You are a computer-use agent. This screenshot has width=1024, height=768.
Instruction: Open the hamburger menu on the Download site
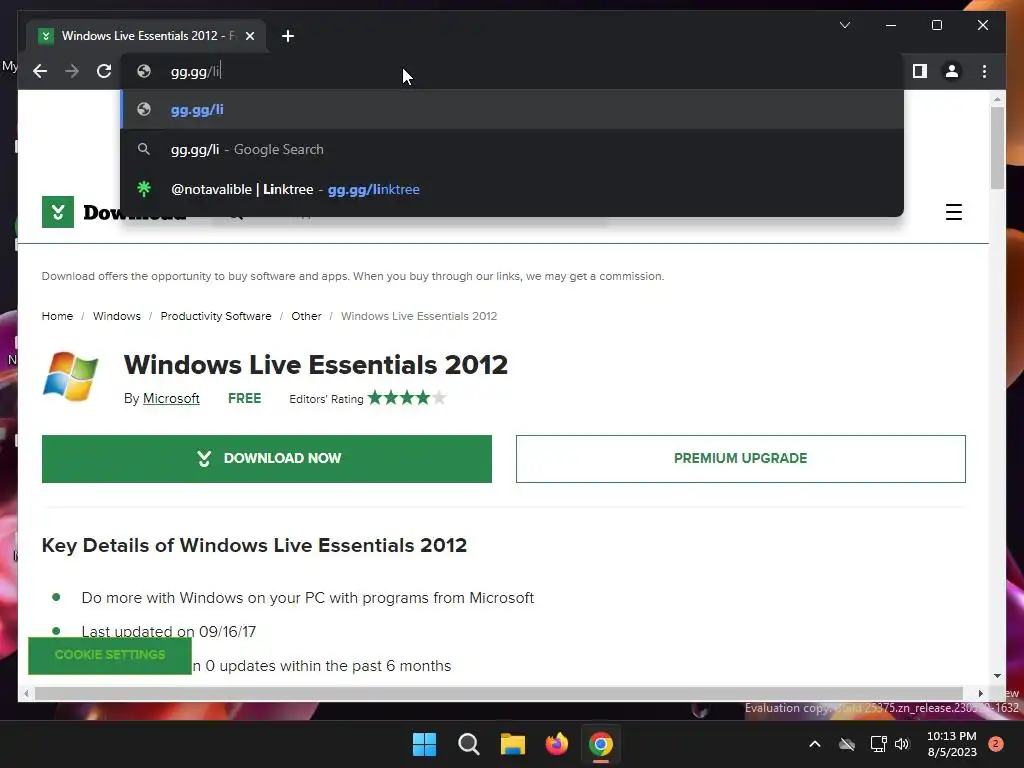pos(953,212)
